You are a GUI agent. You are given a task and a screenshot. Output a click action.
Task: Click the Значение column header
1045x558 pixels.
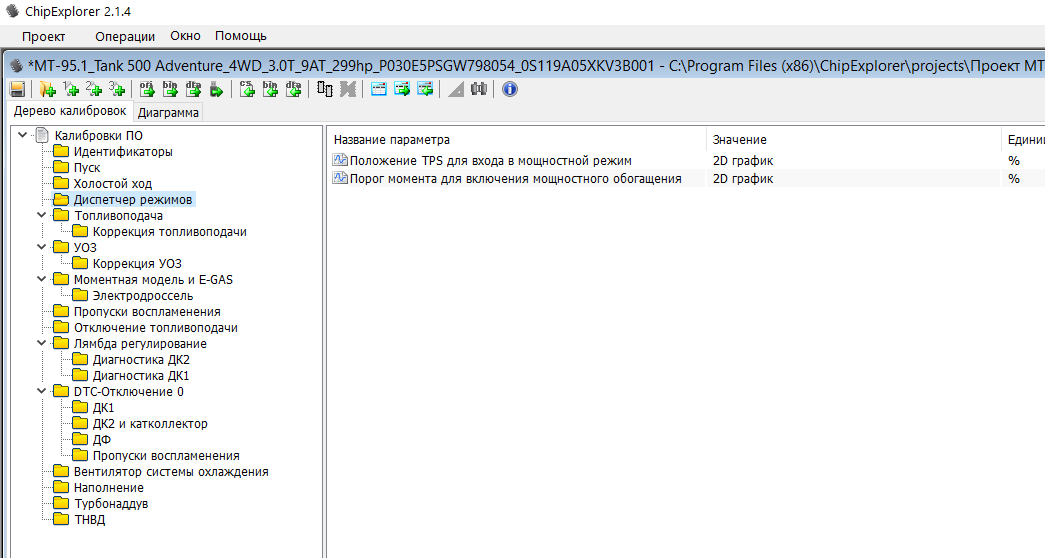click(740, 139)
